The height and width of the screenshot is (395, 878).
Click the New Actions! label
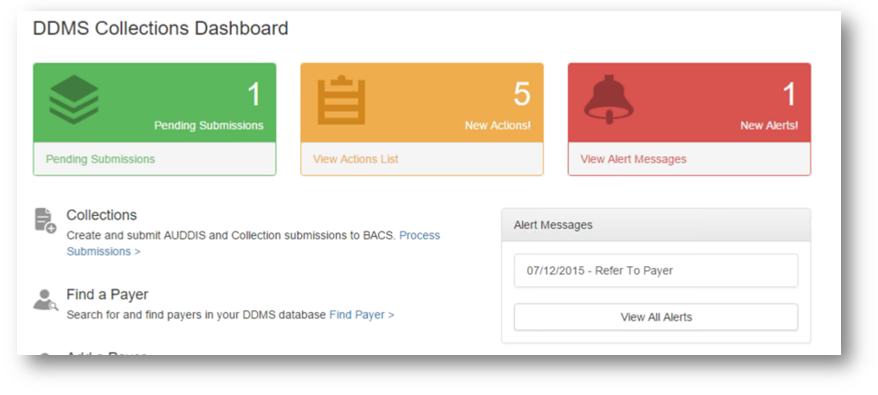tap(498, 126)
